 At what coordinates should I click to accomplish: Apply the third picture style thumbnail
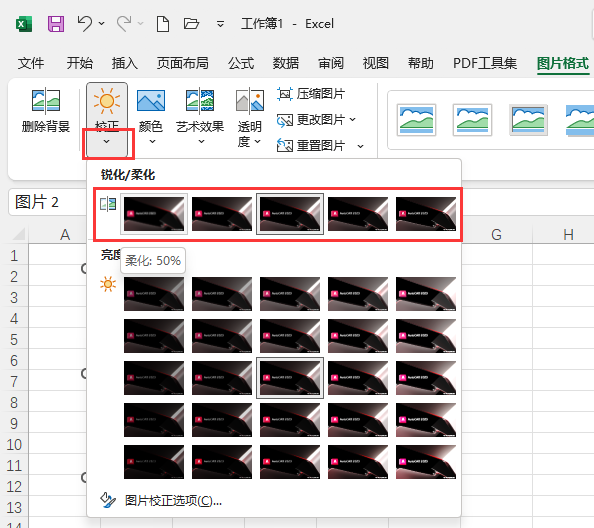(528, 120)
